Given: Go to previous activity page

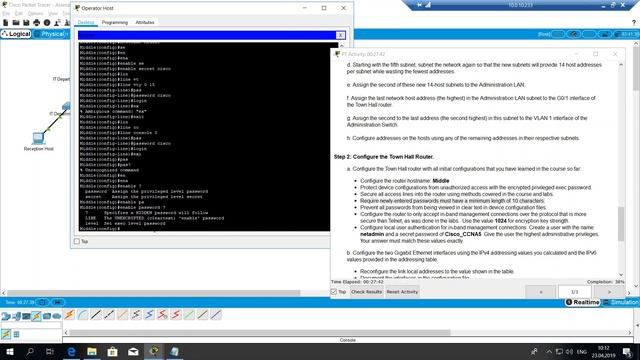Looking at the screenshot, I should (x=541, y=292).
